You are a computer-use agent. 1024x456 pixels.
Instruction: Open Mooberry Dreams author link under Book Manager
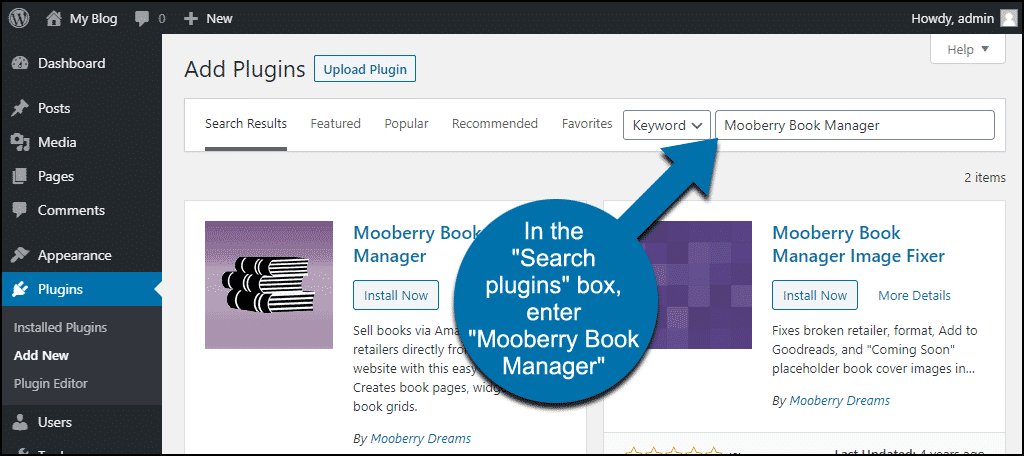tap(421, 438)
